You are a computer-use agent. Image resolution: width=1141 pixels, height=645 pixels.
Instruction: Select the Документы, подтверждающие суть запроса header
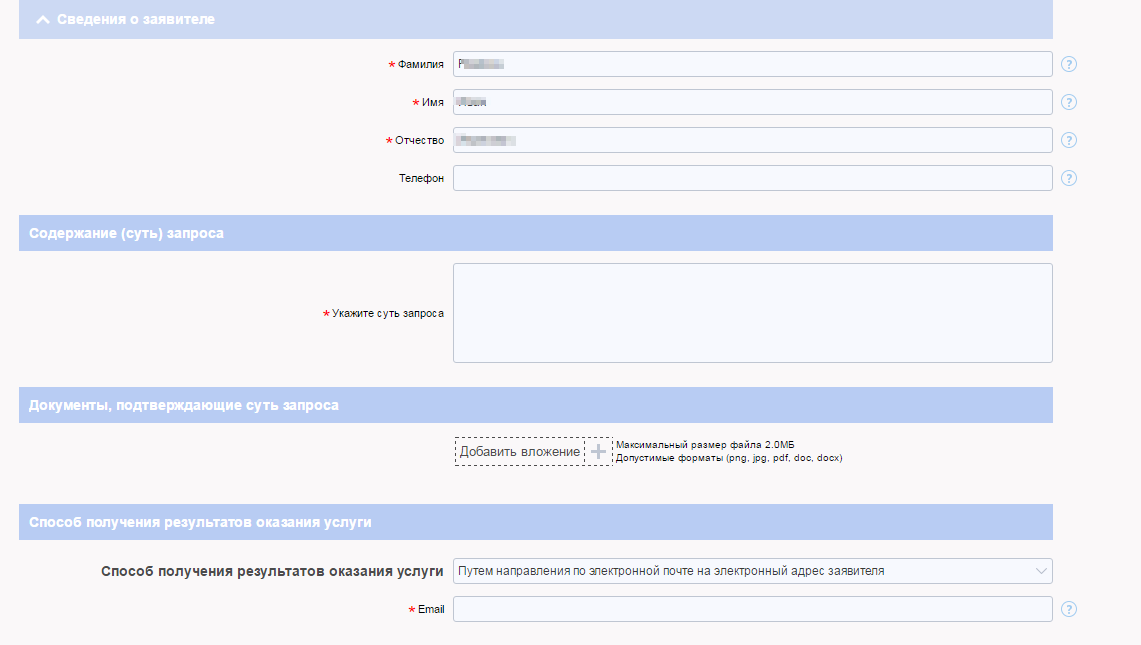(x=184, y=405)
